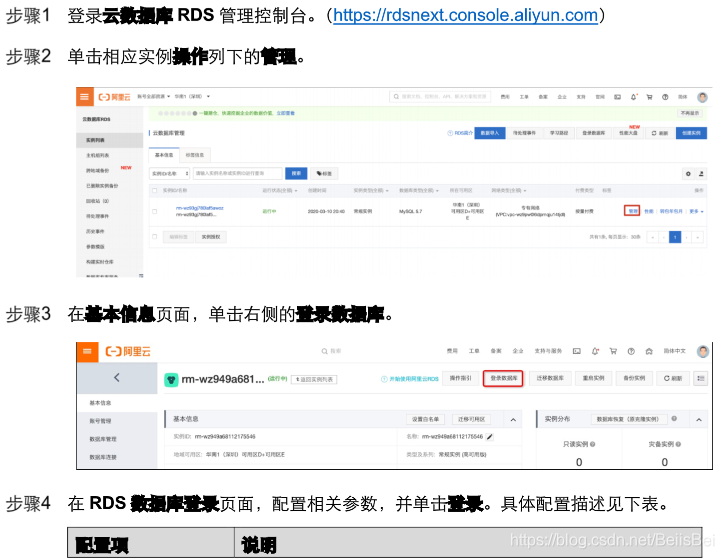
Task: Open the cart icon in the detail header
Action: 613,351
